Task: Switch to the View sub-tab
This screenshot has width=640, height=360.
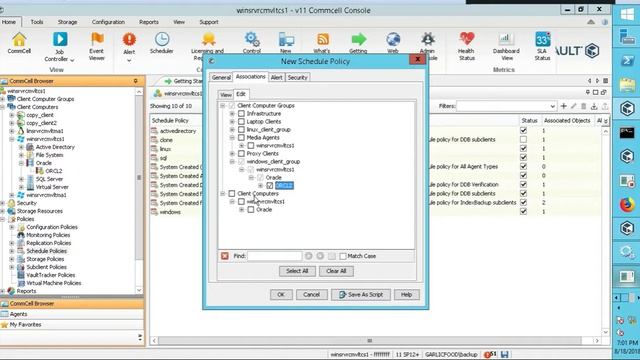Action: click(x=226, y=95)
